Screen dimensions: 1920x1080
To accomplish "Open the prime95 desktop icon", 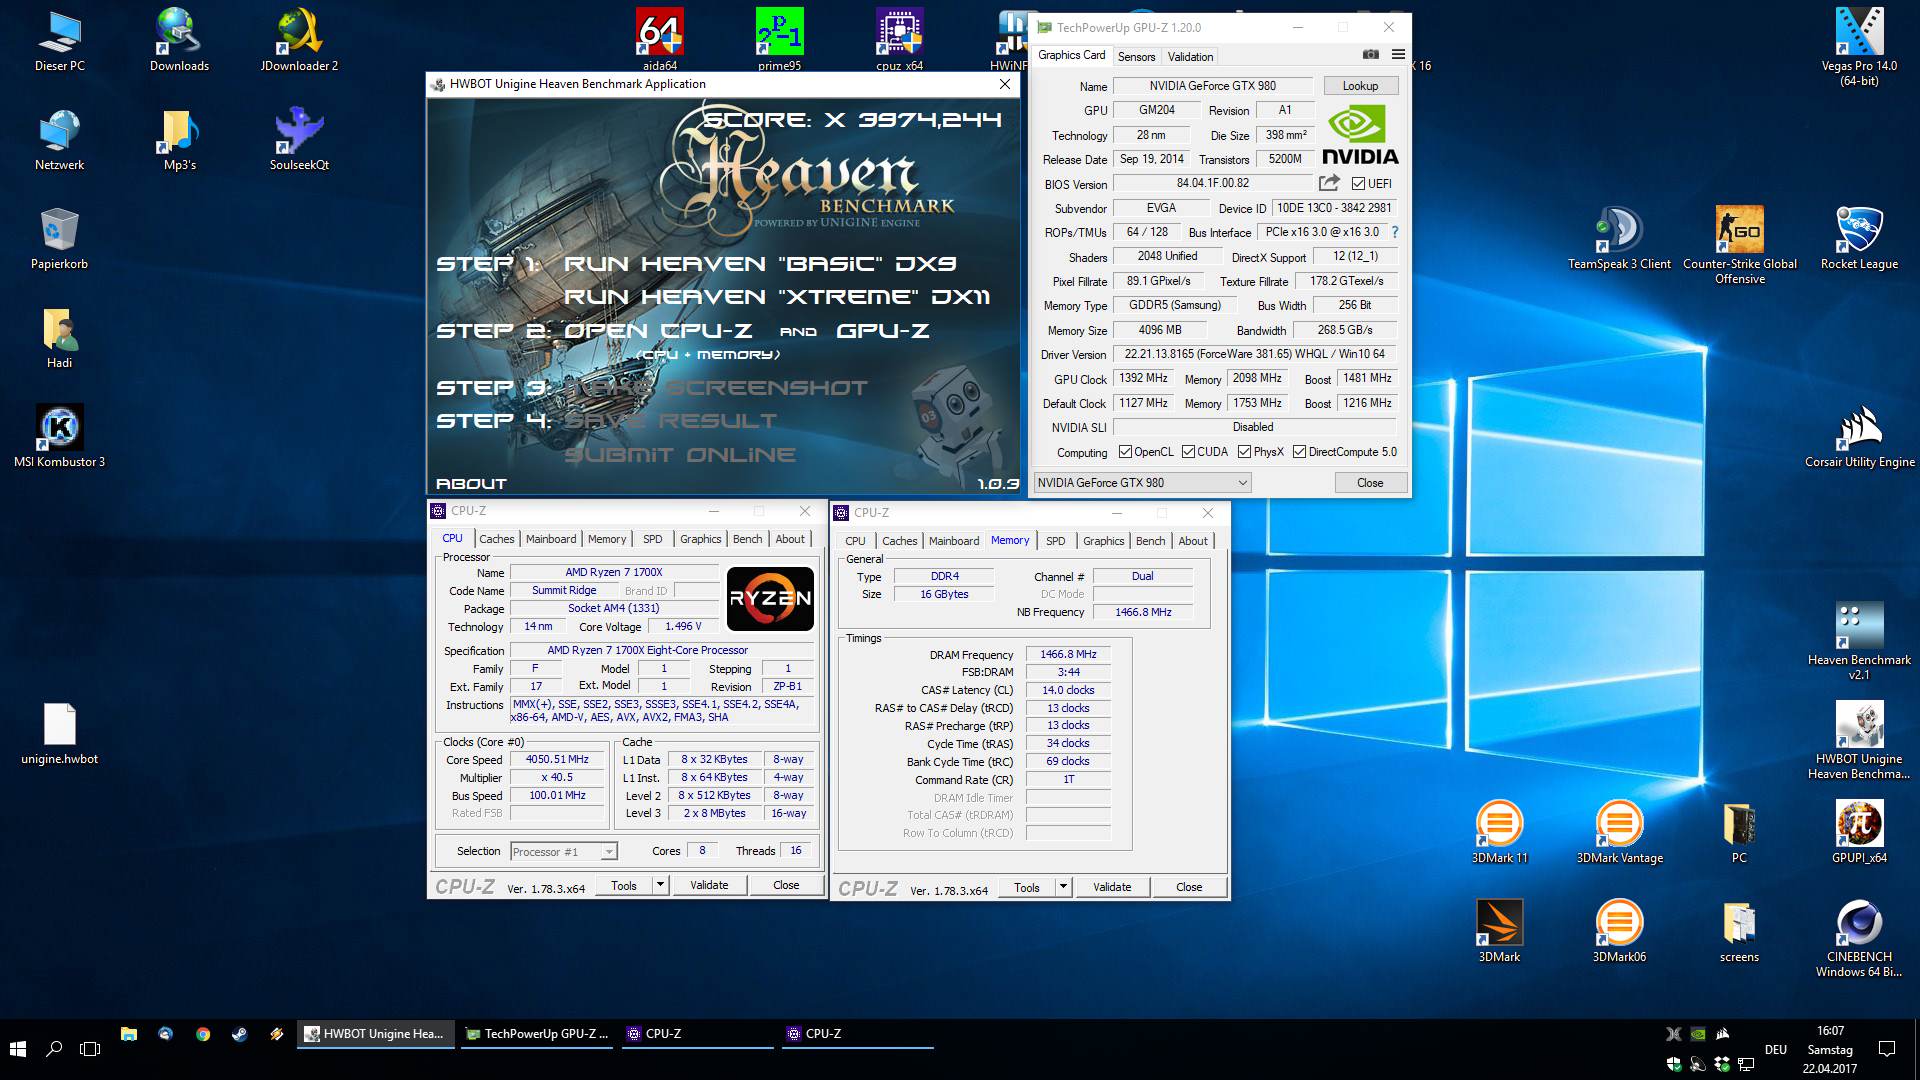I will (x=779, y=38).
